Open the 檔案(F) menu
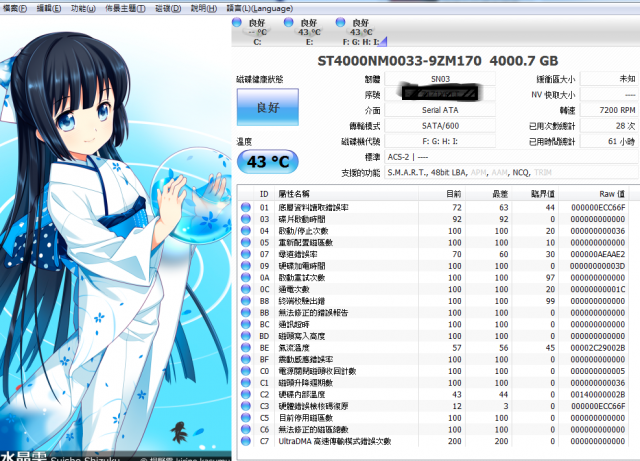The width and height of the screenshot is (640, 461). pyautogui.click(x=15, y=8)
